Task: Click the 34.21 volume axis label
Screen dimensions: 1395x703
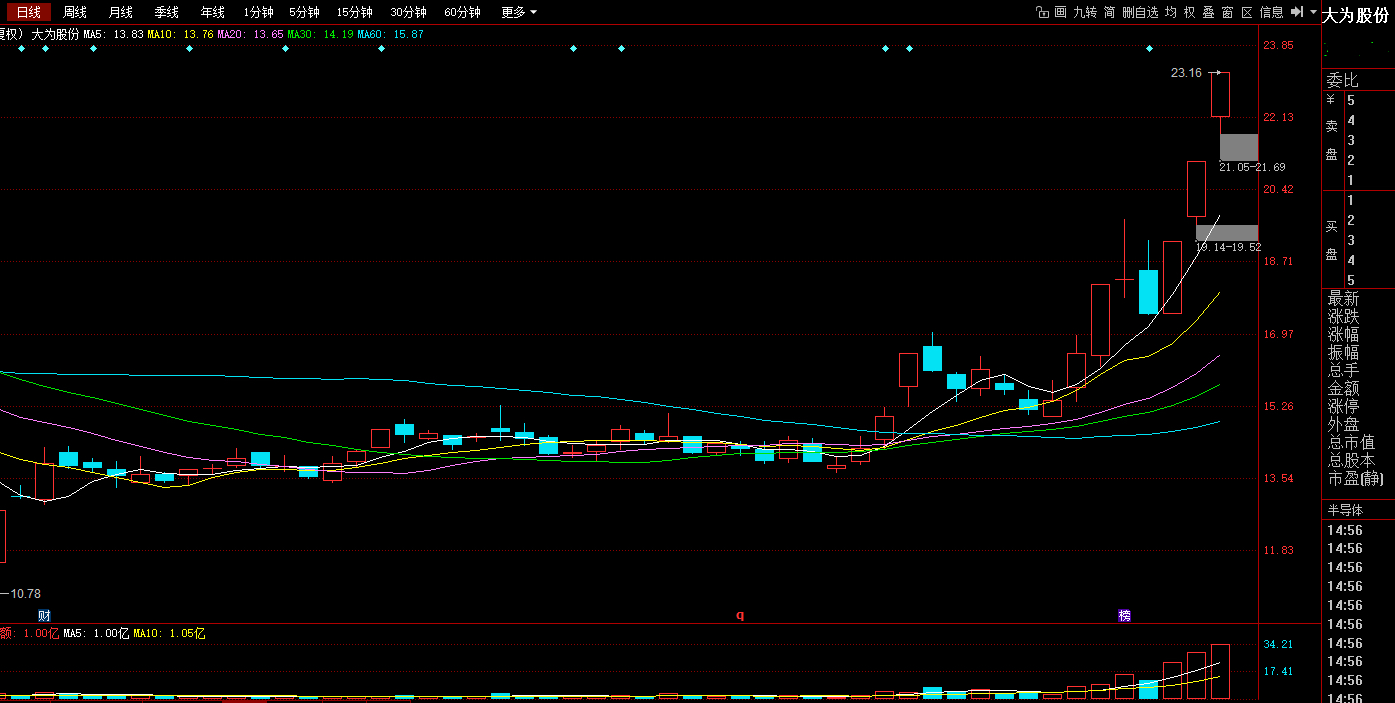Action: [1278, 645]
